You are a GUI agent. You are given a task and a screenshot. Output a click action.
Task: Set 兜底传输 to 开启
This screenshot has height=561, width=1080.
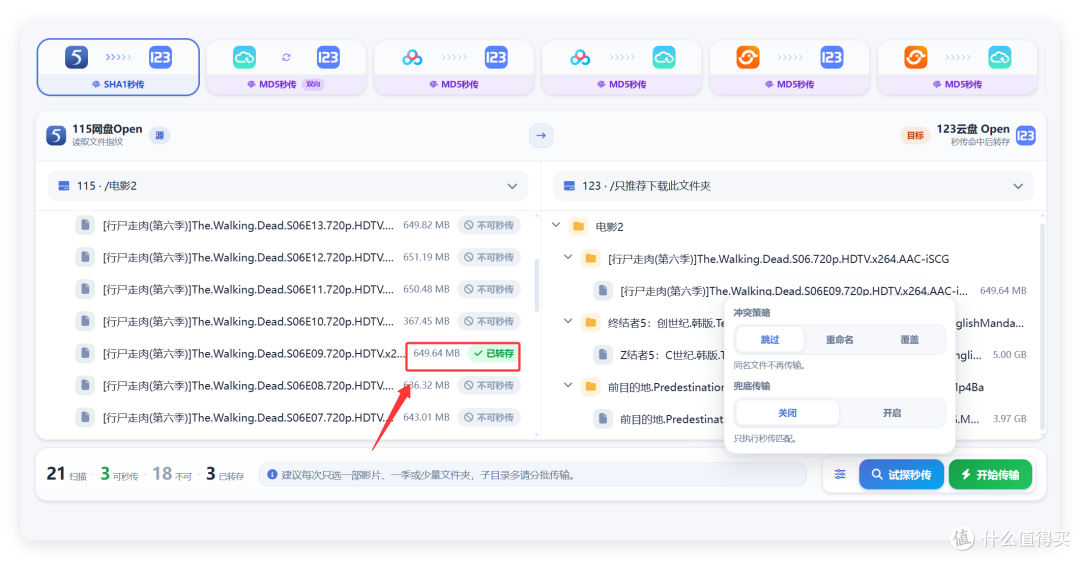892,413
